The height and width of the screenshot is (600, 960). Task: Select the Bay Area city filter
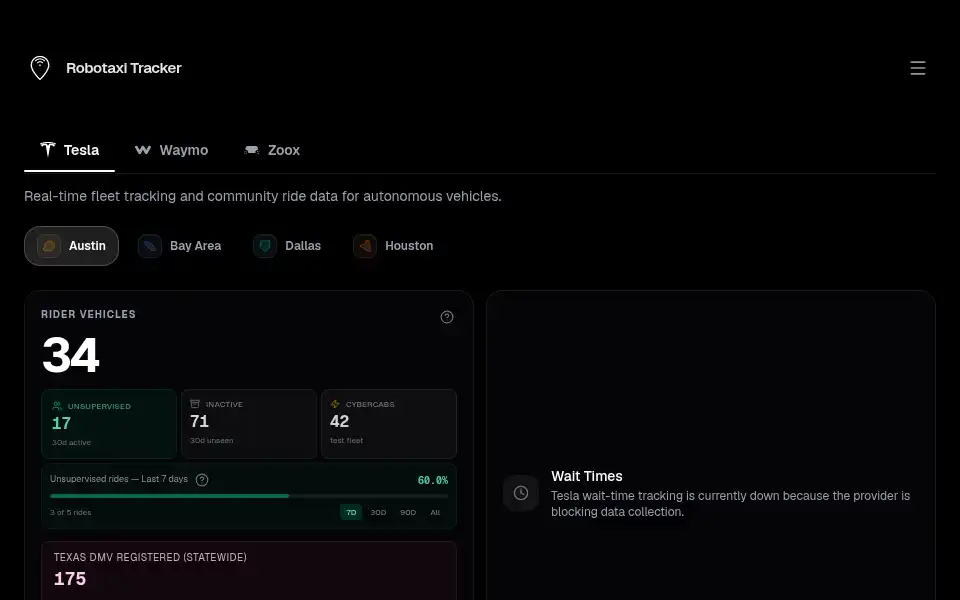[179, 246]
